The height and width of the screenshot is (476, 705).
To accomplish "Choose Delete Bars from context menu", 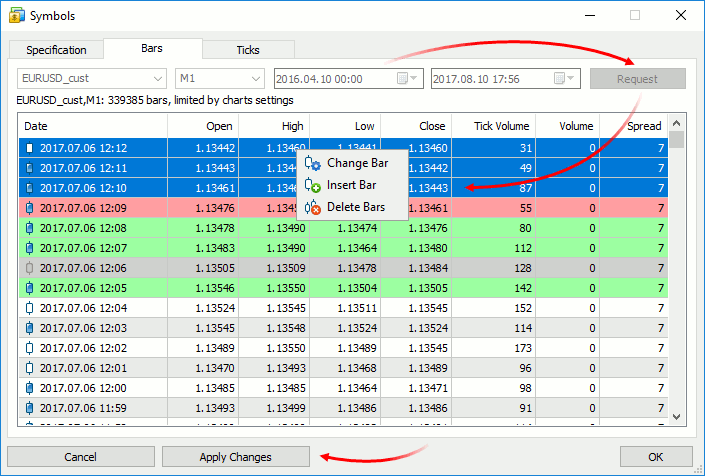I will tap(352, 207).
